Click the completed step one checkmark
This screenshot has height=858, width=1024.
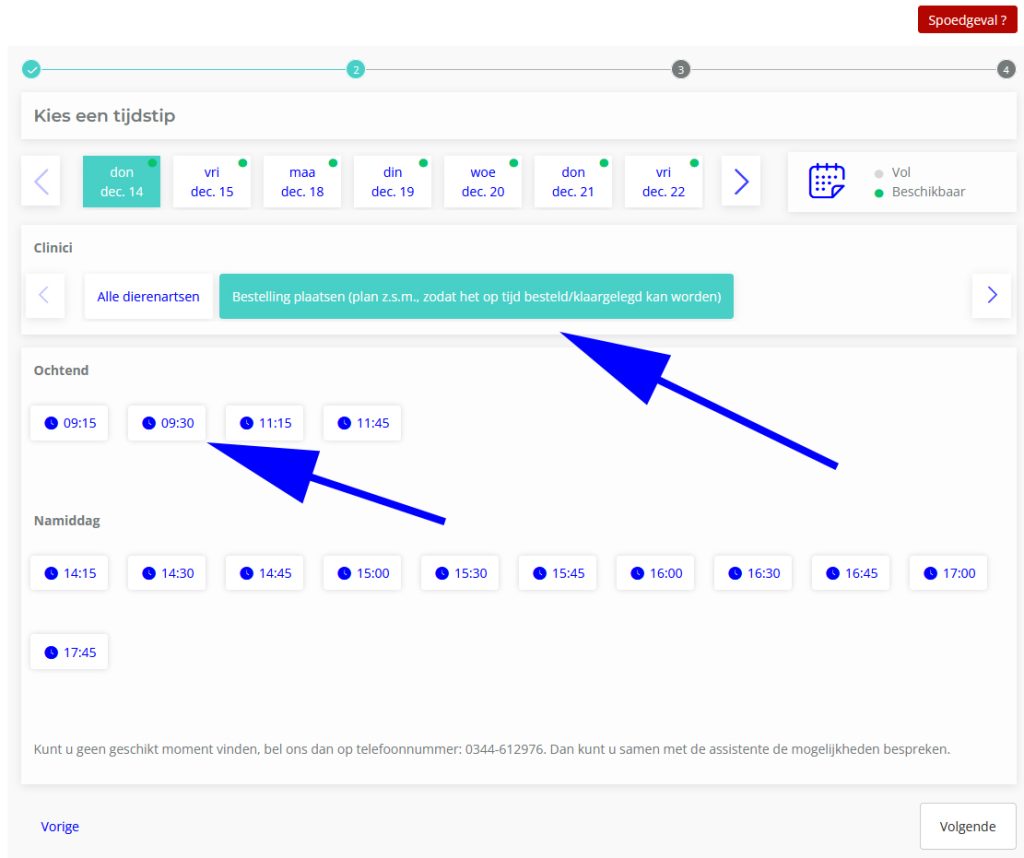[x=31, y=69]
